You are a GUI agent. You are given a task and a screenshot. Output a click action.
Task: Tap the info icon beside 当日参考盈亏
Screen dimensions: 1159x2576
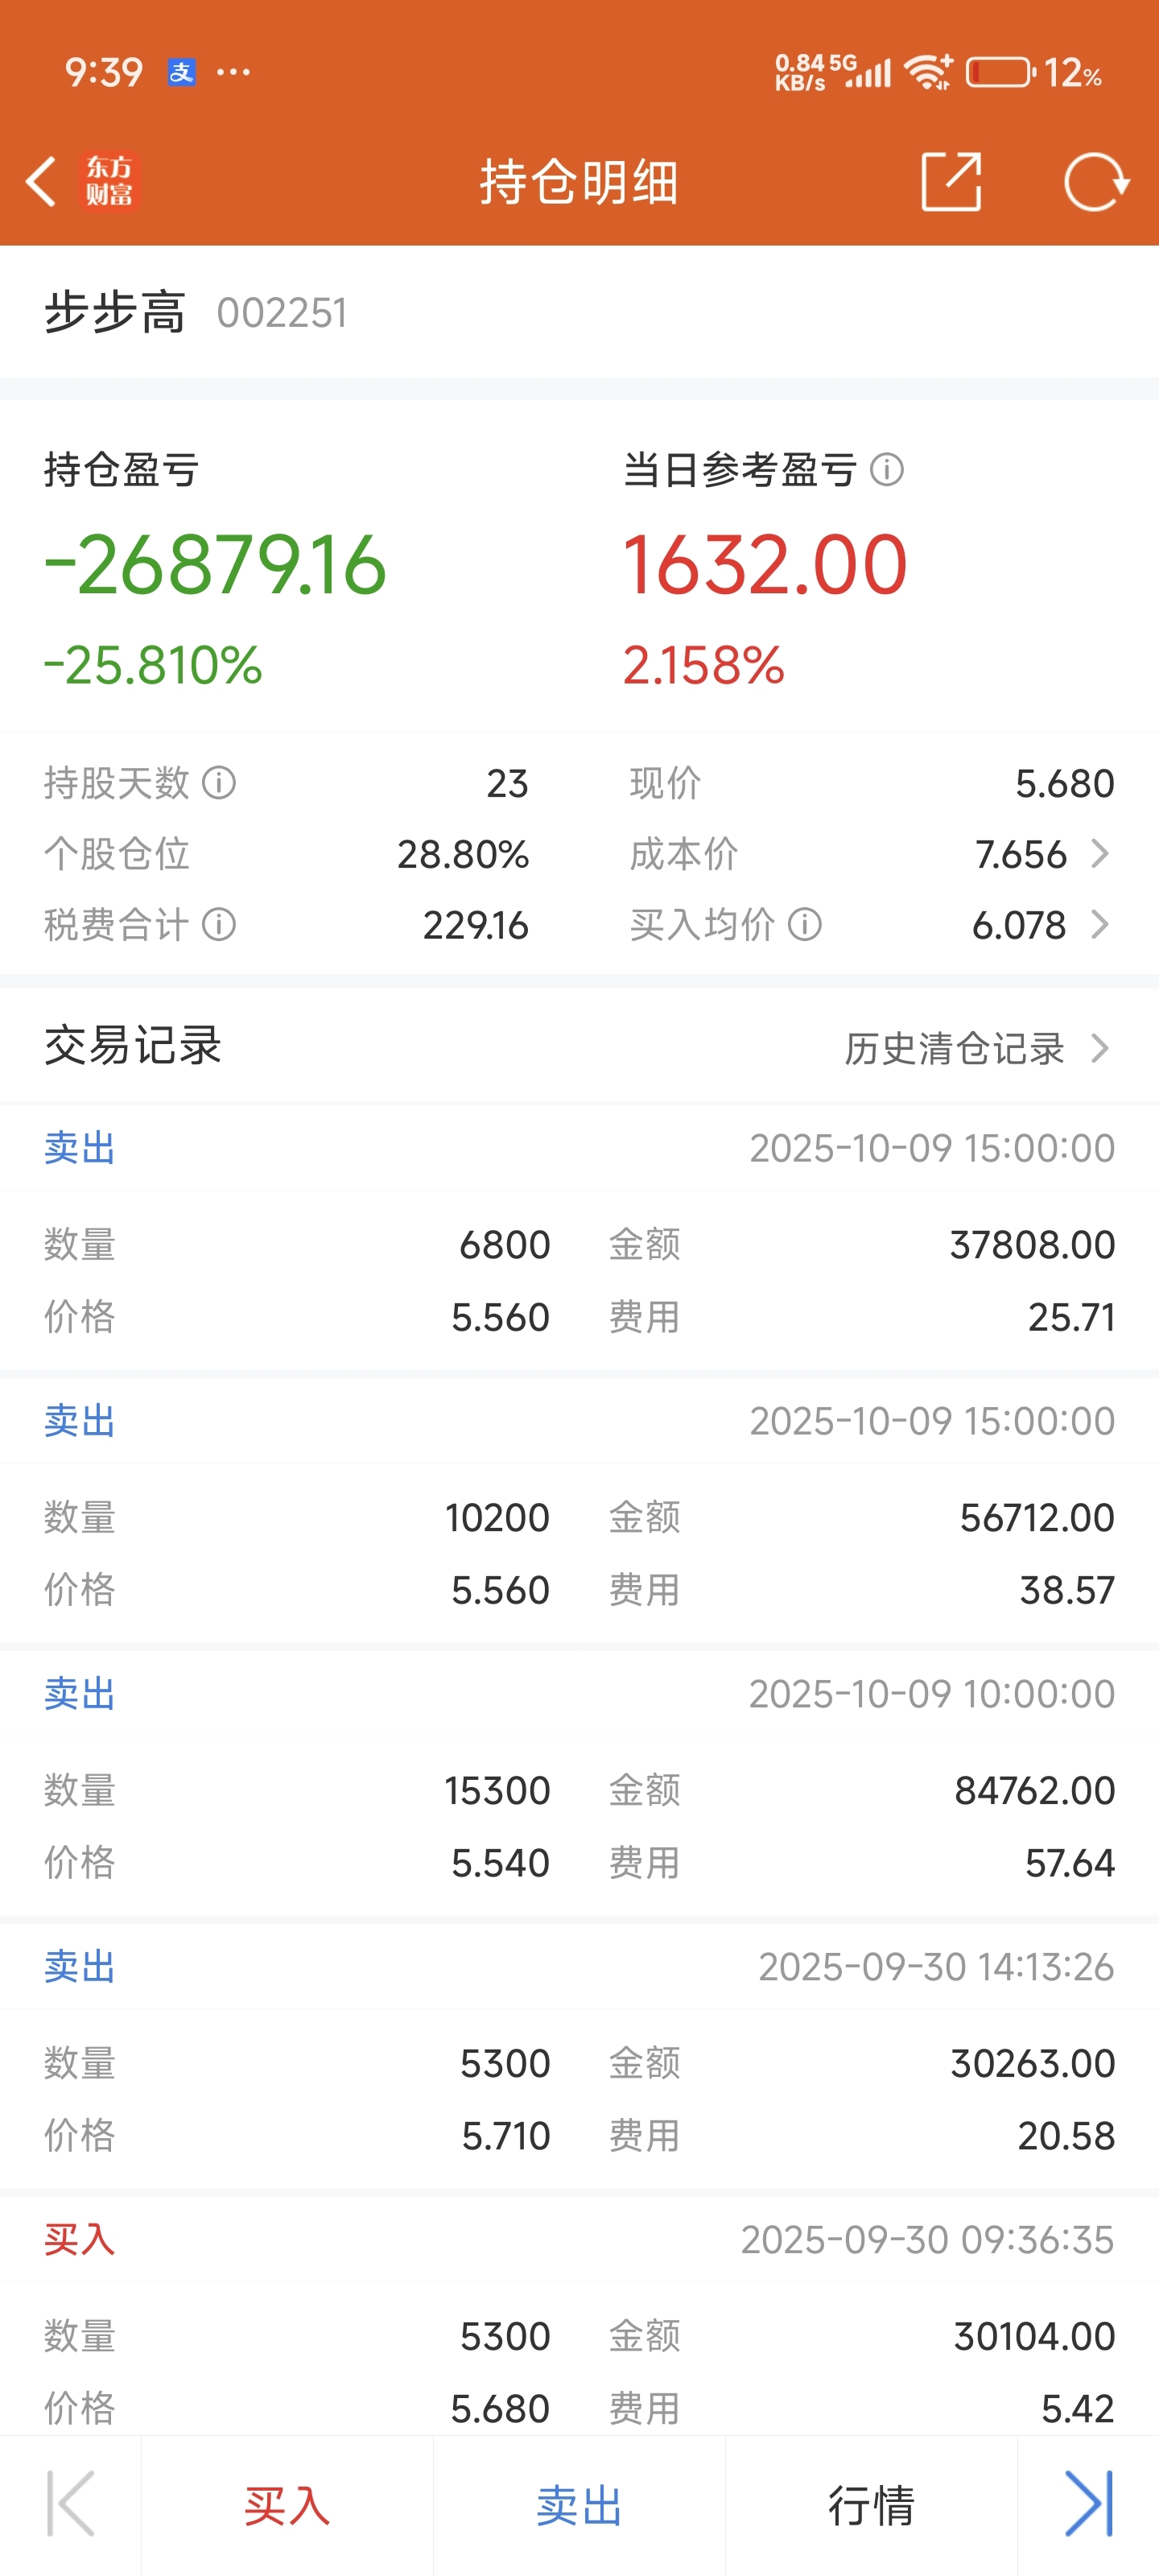click(x=887, y=469)
